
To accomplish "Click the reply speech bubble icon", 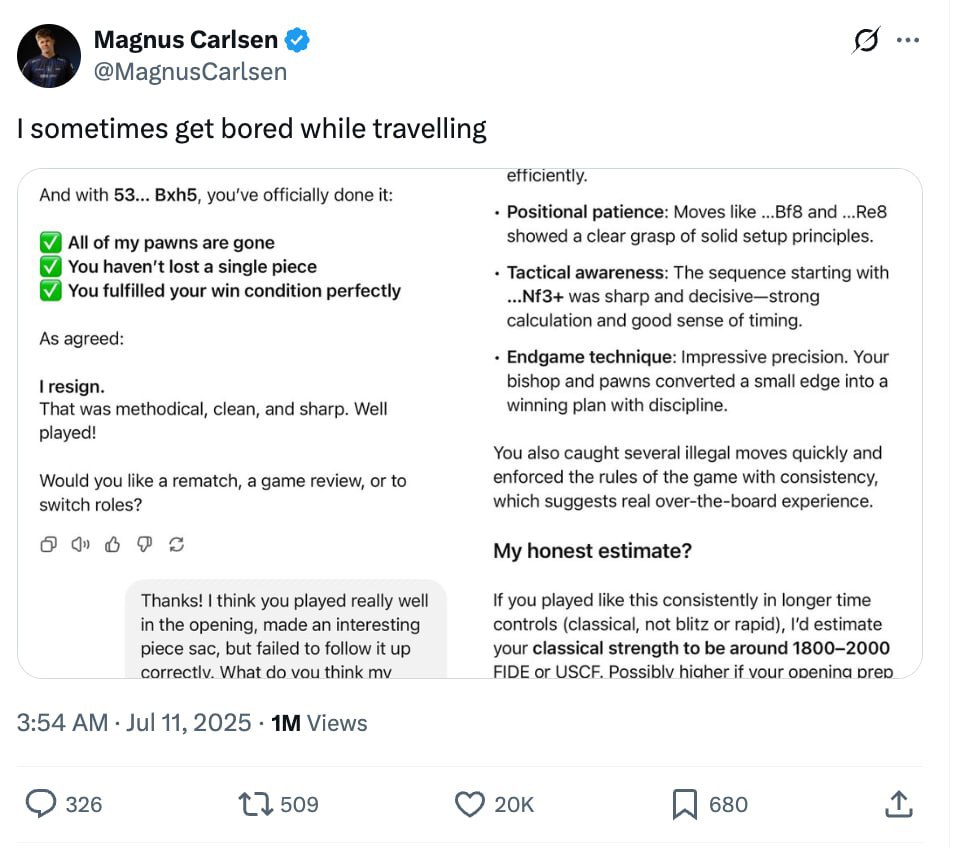I will click(x=41, y=804).
